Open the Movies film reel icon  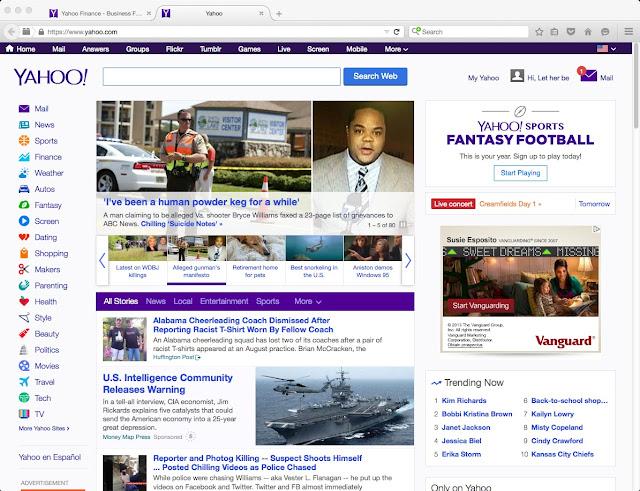[24, 366]
